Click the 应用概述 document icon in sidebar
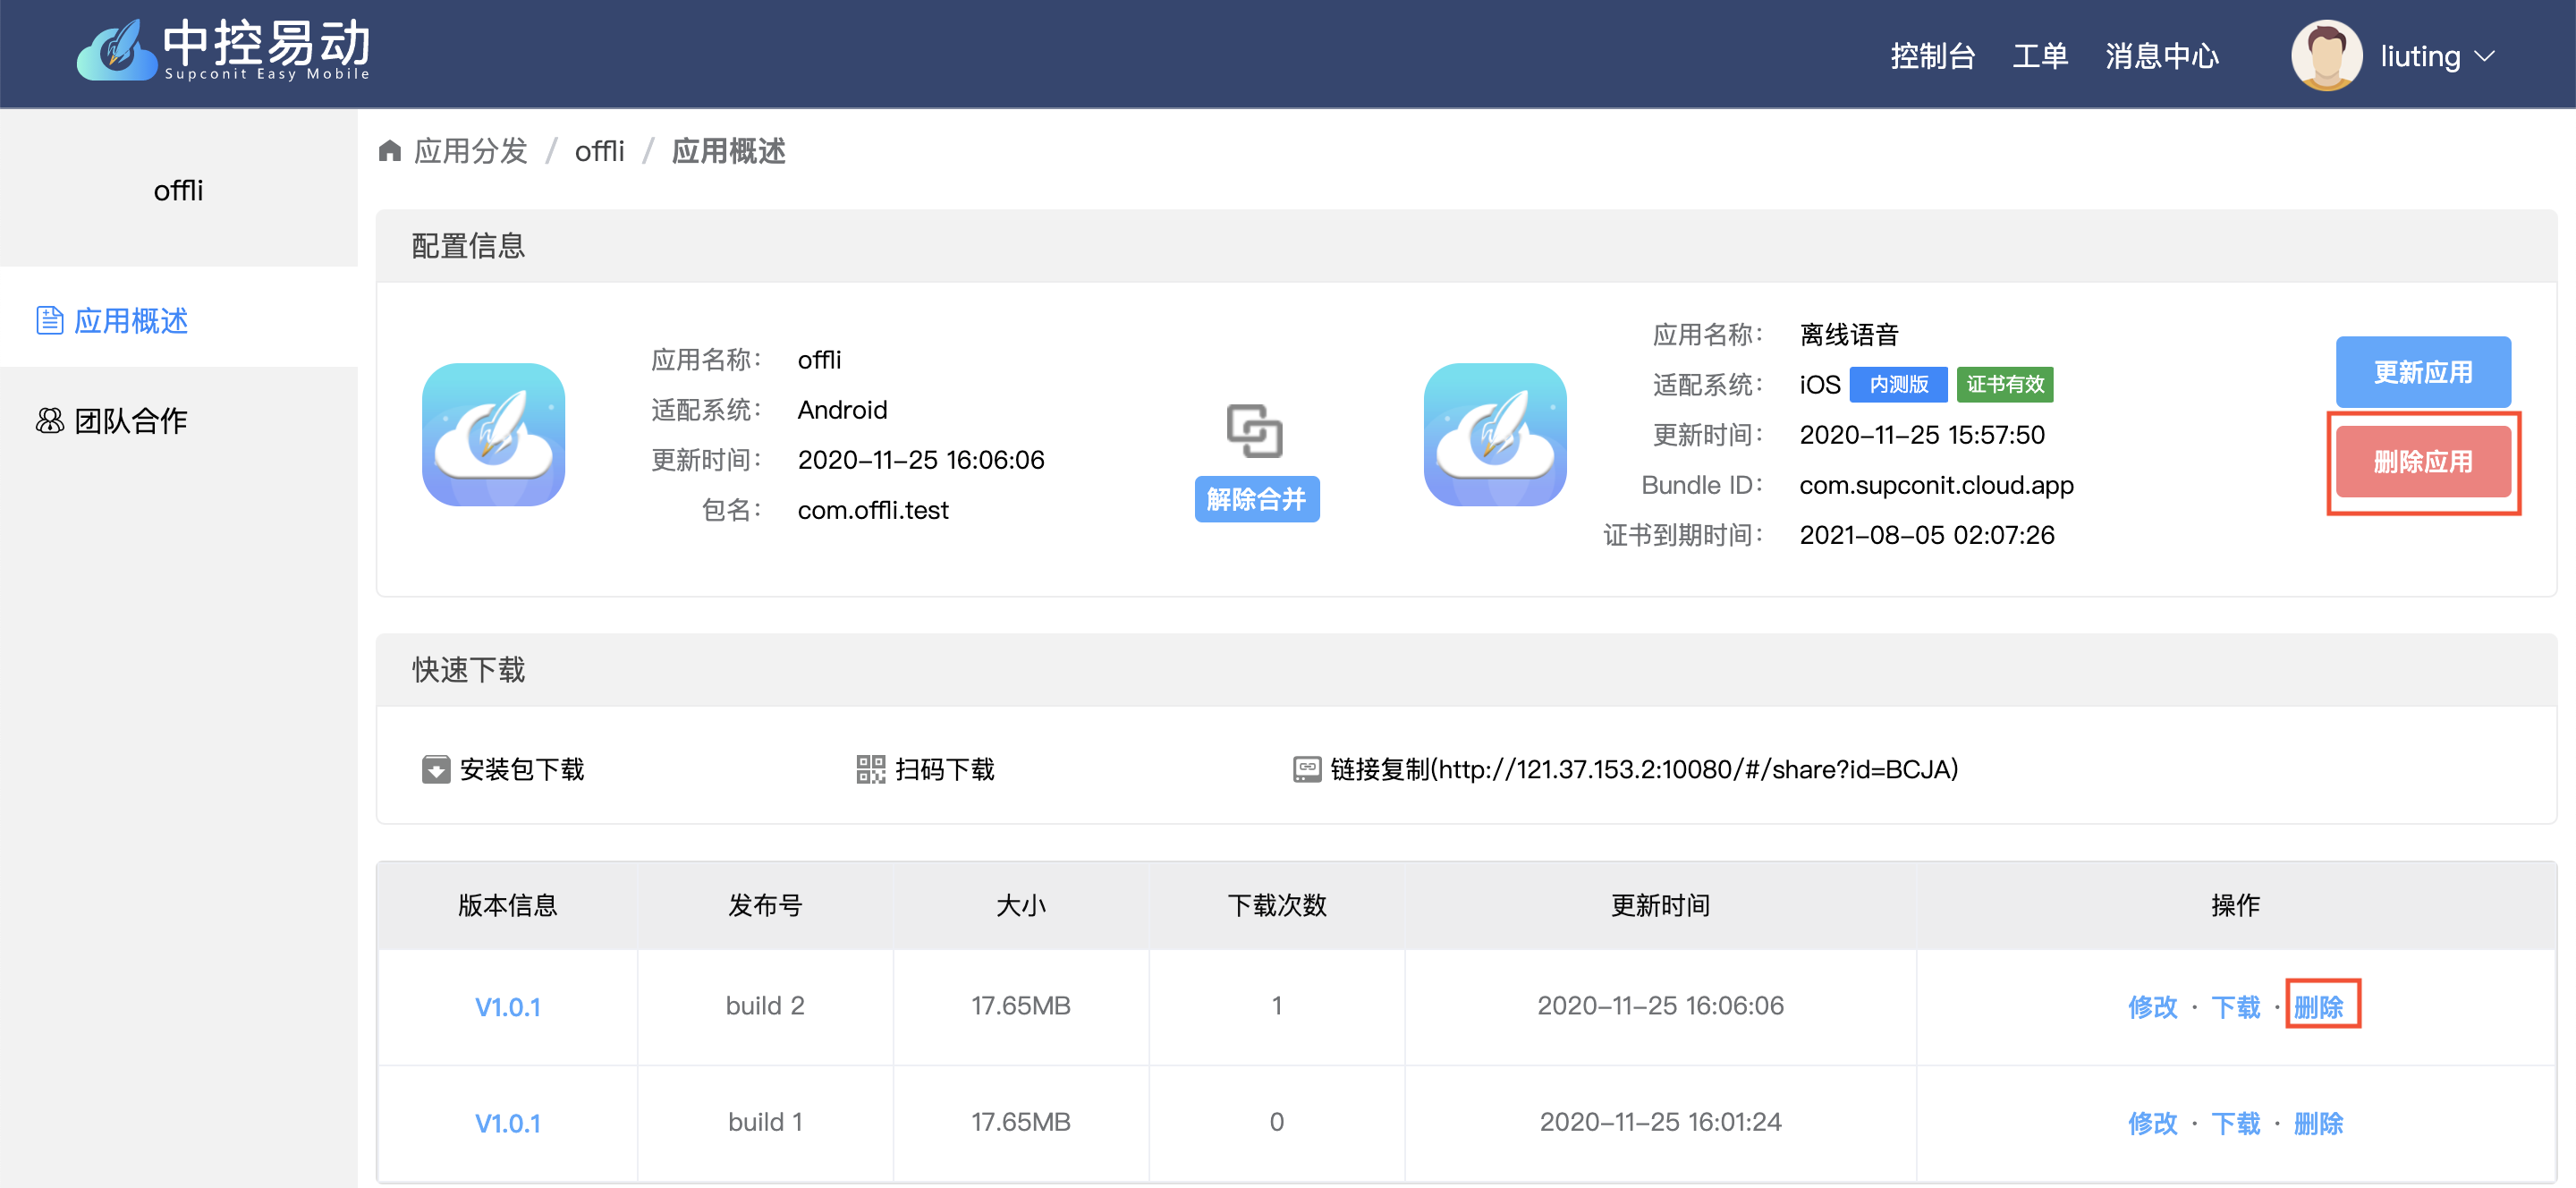Image resolution: width=2576 pixels, height=1188 pixels. tap(49, 320)
